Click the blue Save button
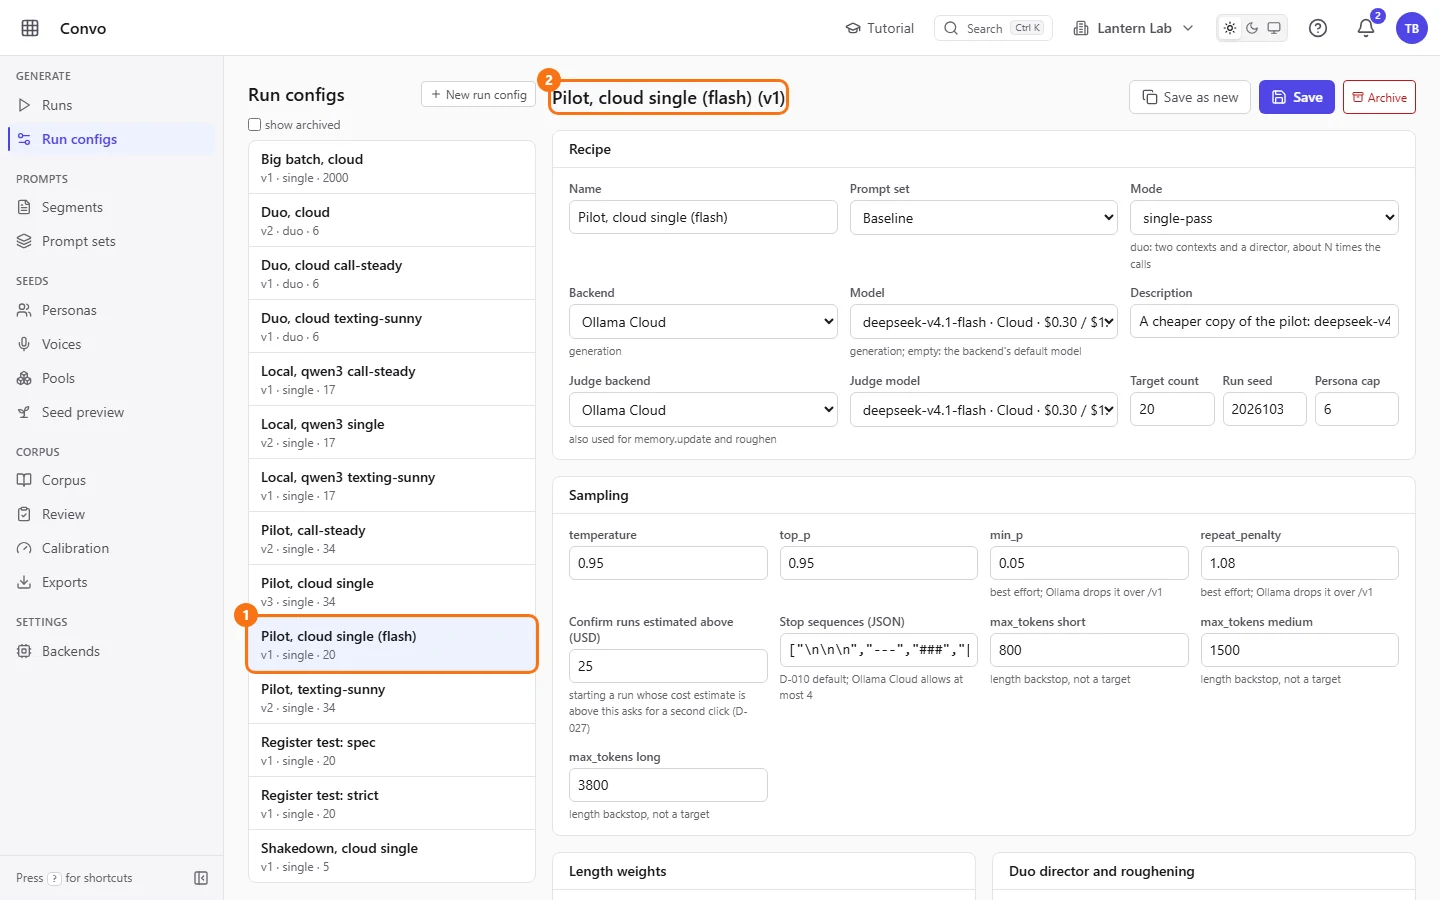 (1296, 97)
